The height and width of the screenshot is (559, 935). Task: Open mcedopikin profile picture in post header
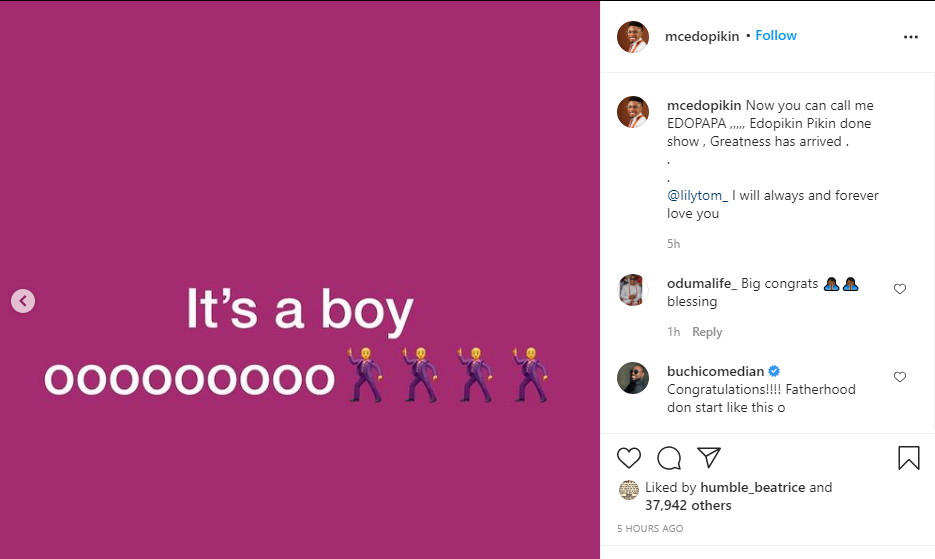click(x=632, y=37)
